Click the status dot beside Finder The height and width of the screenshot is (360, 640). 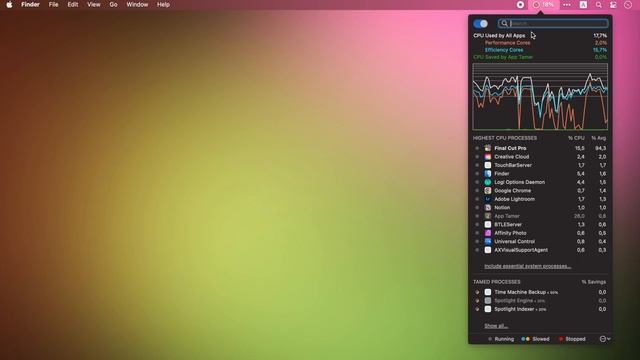477,173
